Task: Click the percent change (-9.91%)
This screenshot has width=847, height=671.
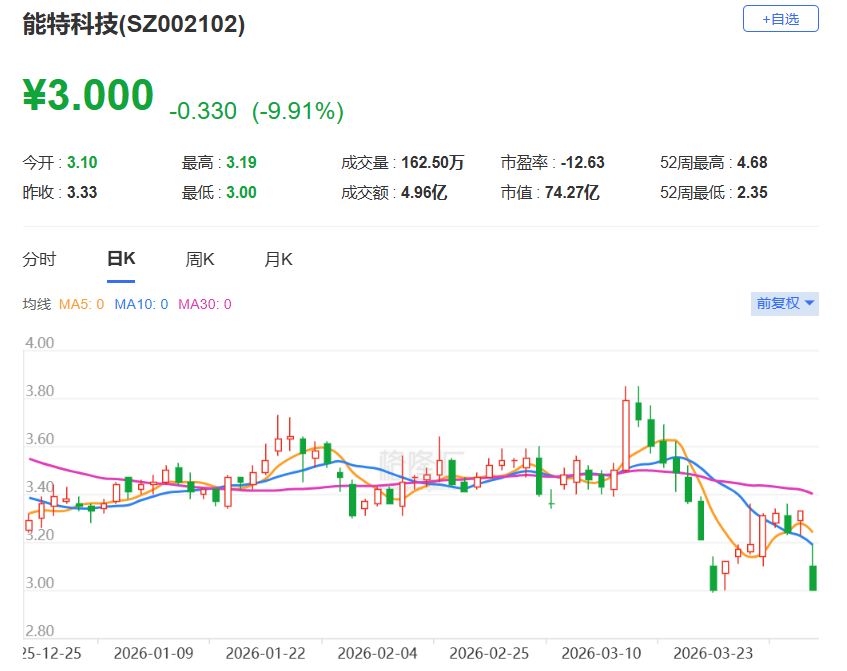Action: 298,111
